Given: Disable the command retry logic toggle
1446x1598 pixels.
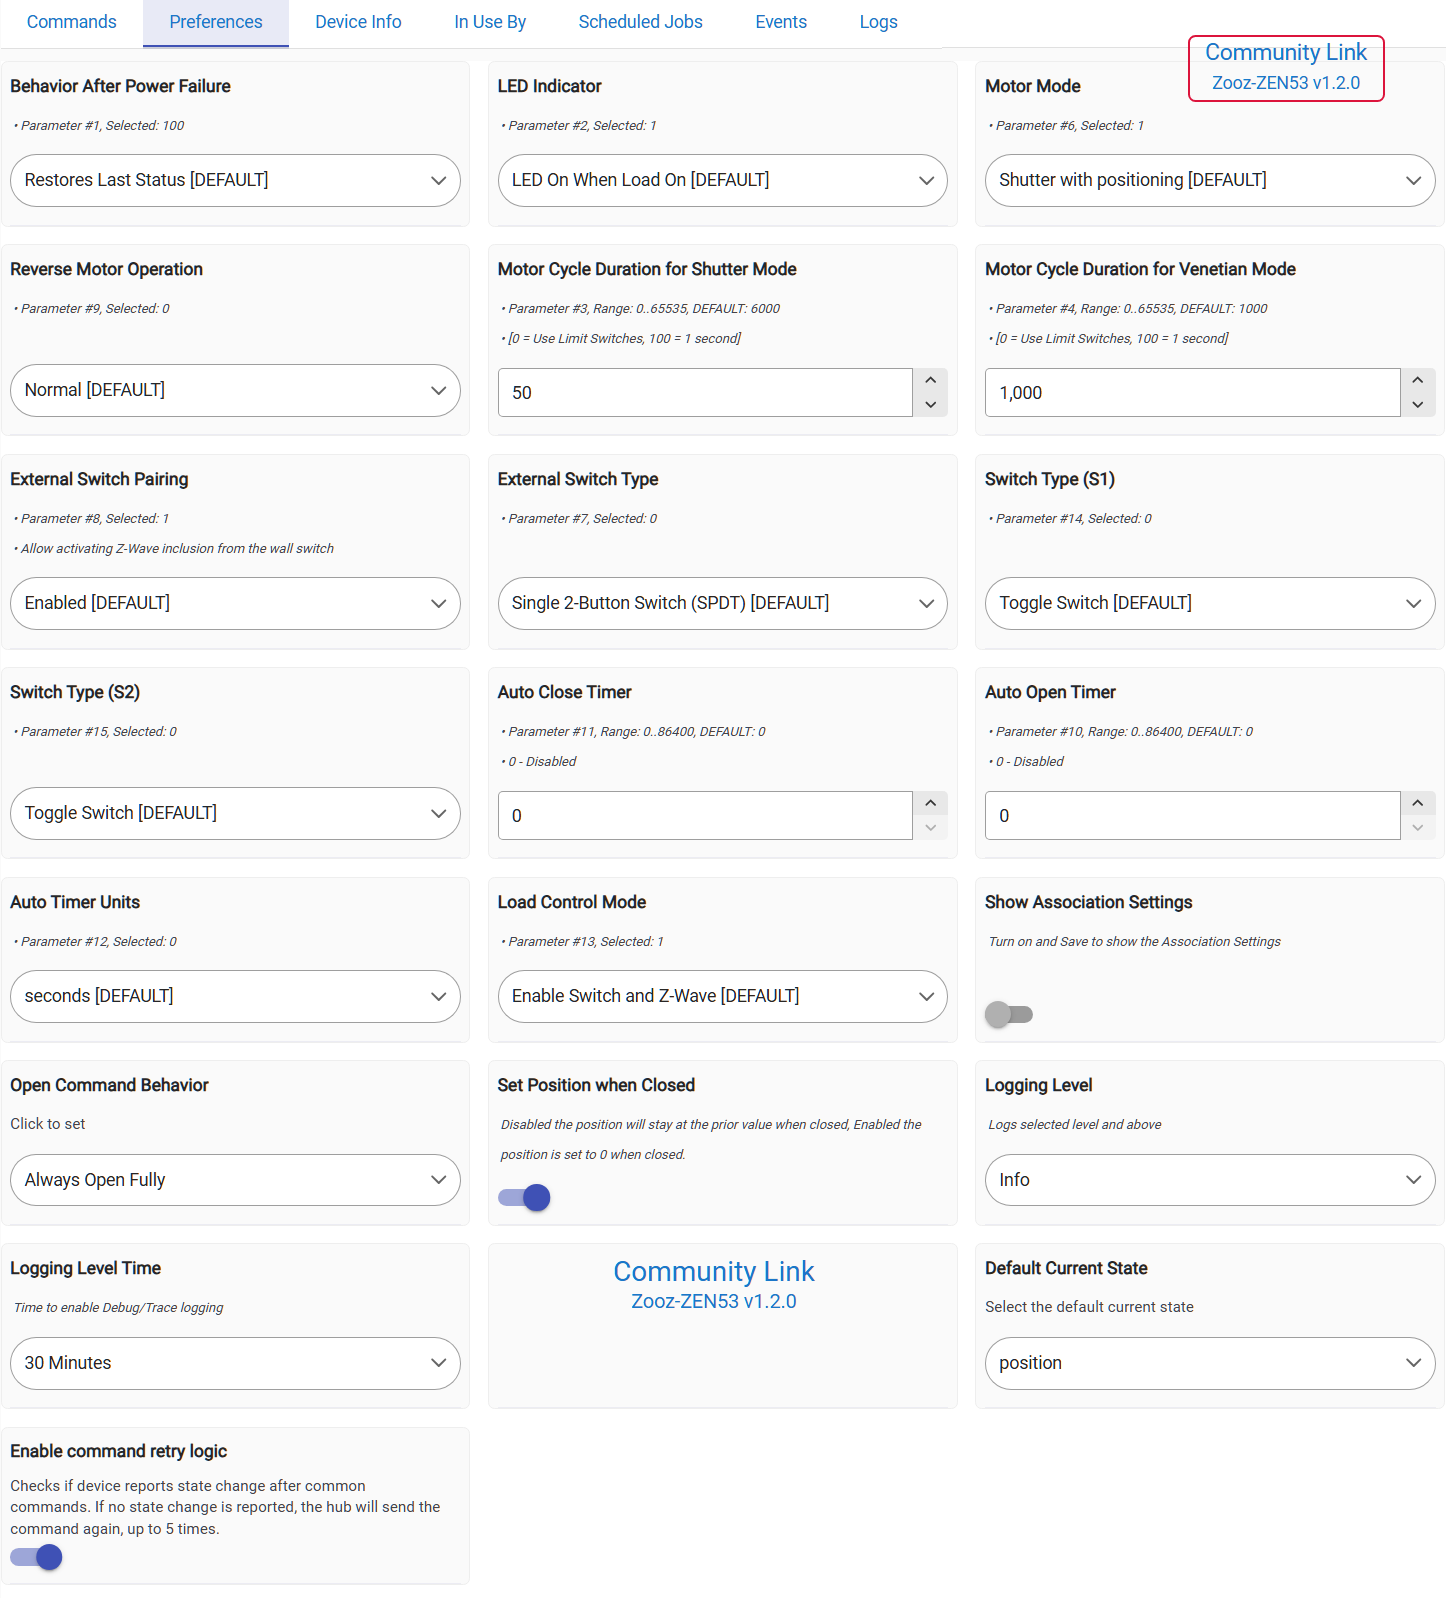Looking at the screenshot, I should [x=37, y=1557].
